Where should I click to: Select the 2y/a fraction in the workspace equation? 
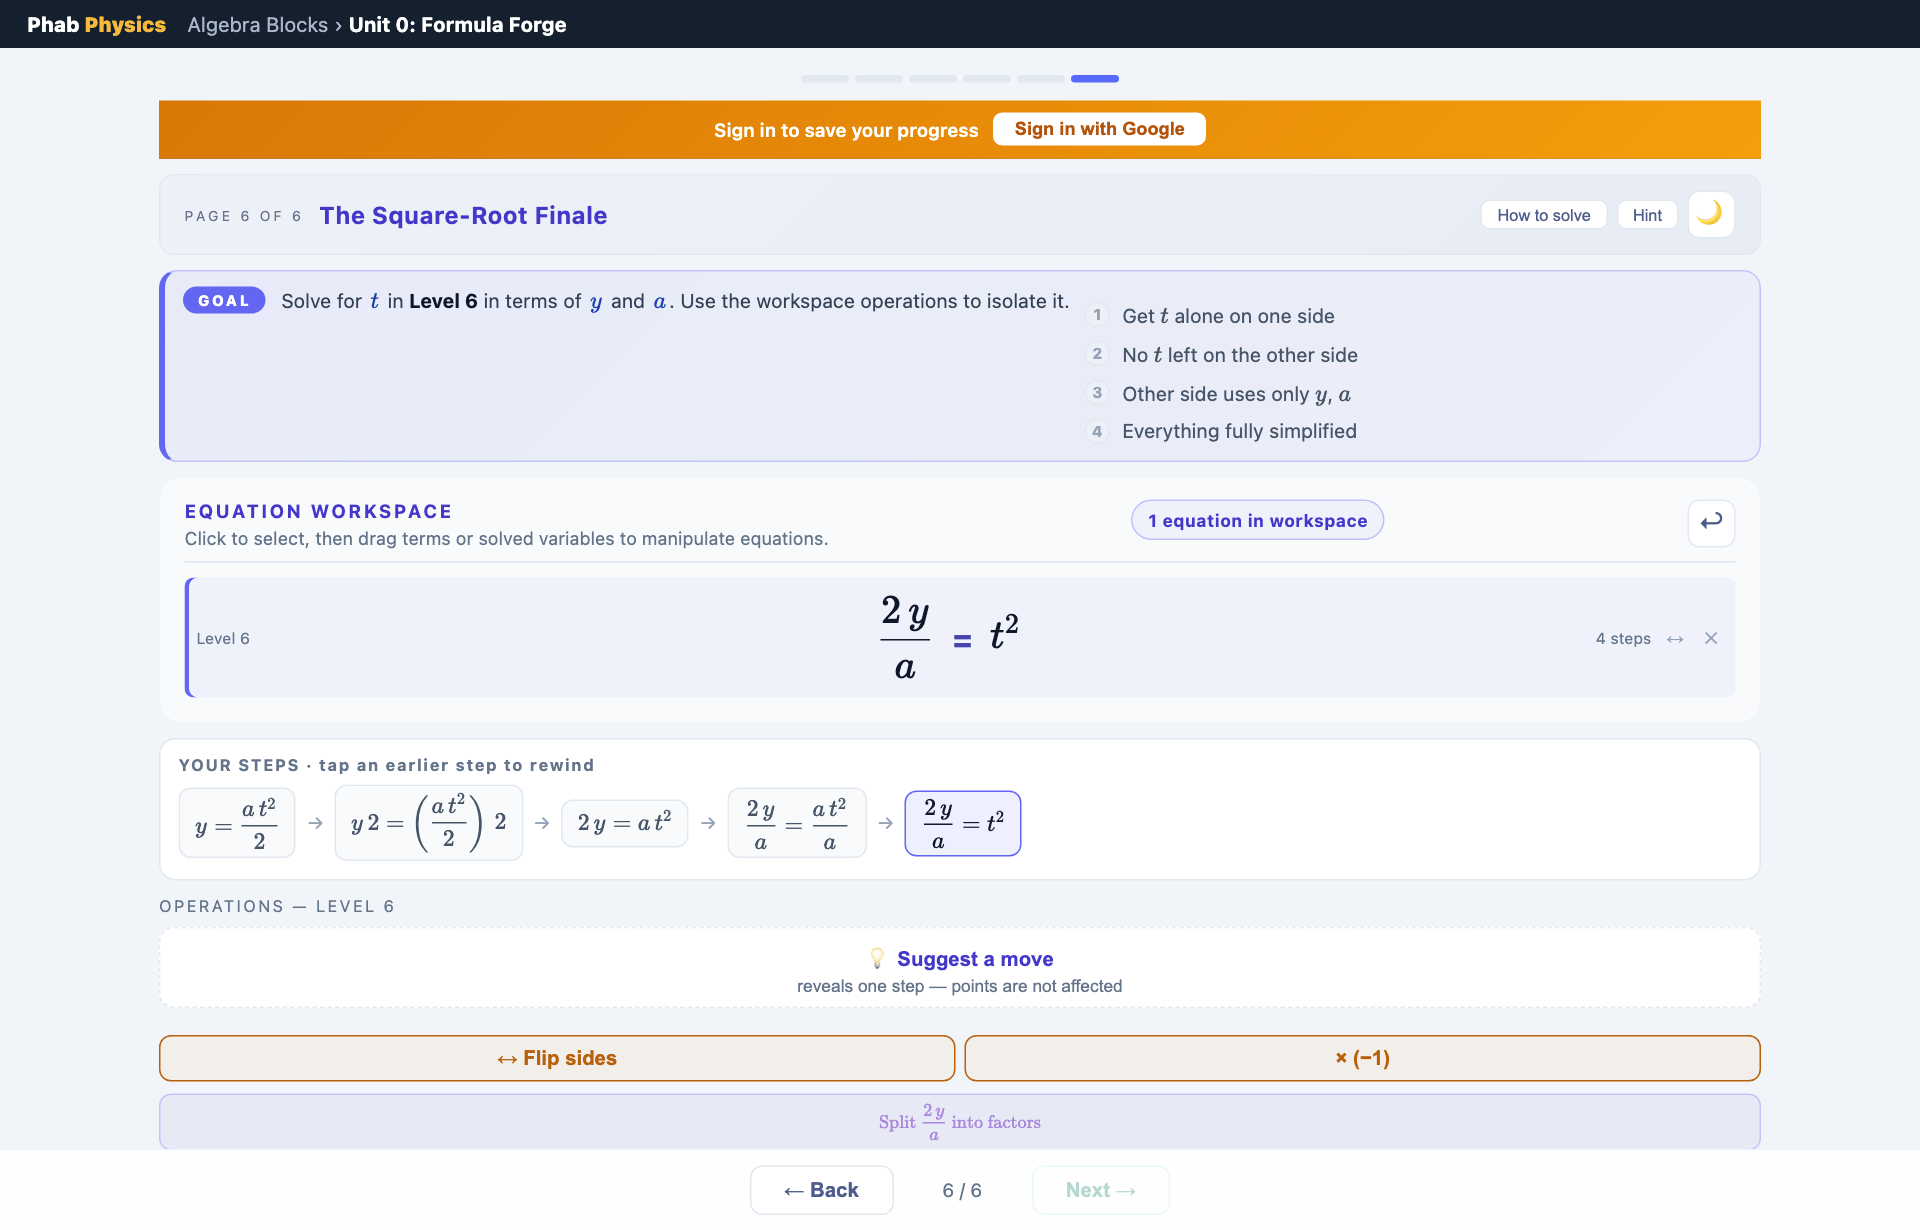pos(905,638)
